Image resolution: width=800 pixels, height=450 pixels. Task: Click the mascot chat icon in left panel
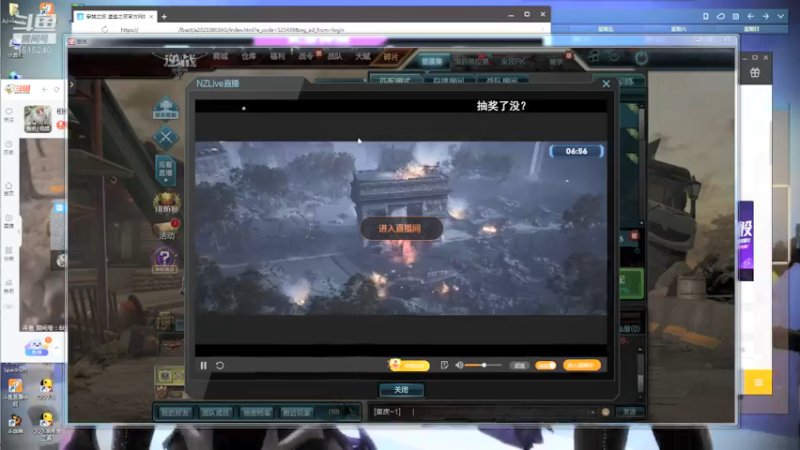click(x=37, y=347)
